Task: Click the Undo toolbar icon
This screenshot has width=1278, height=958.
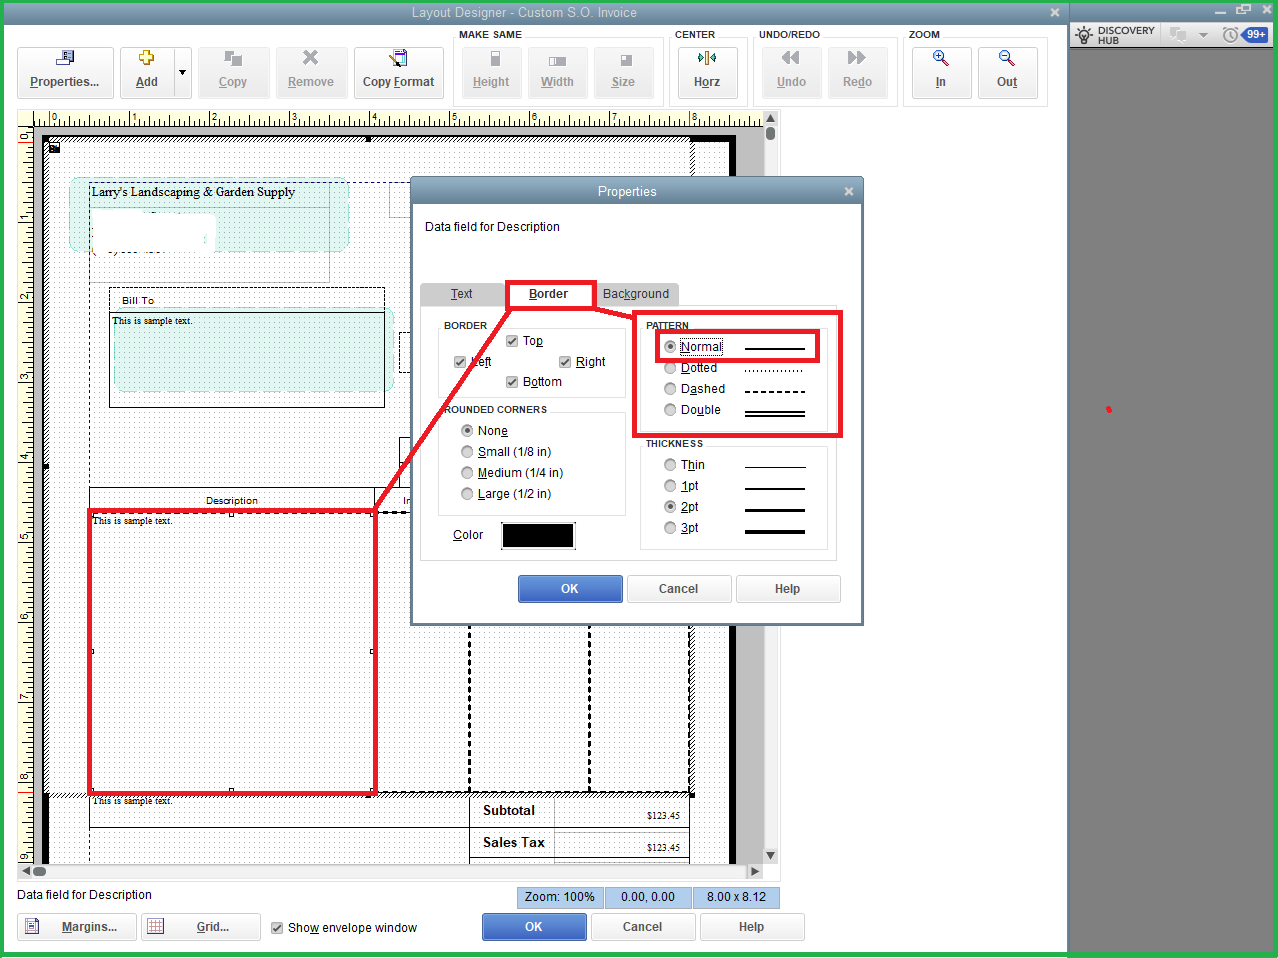Action: 791,71
